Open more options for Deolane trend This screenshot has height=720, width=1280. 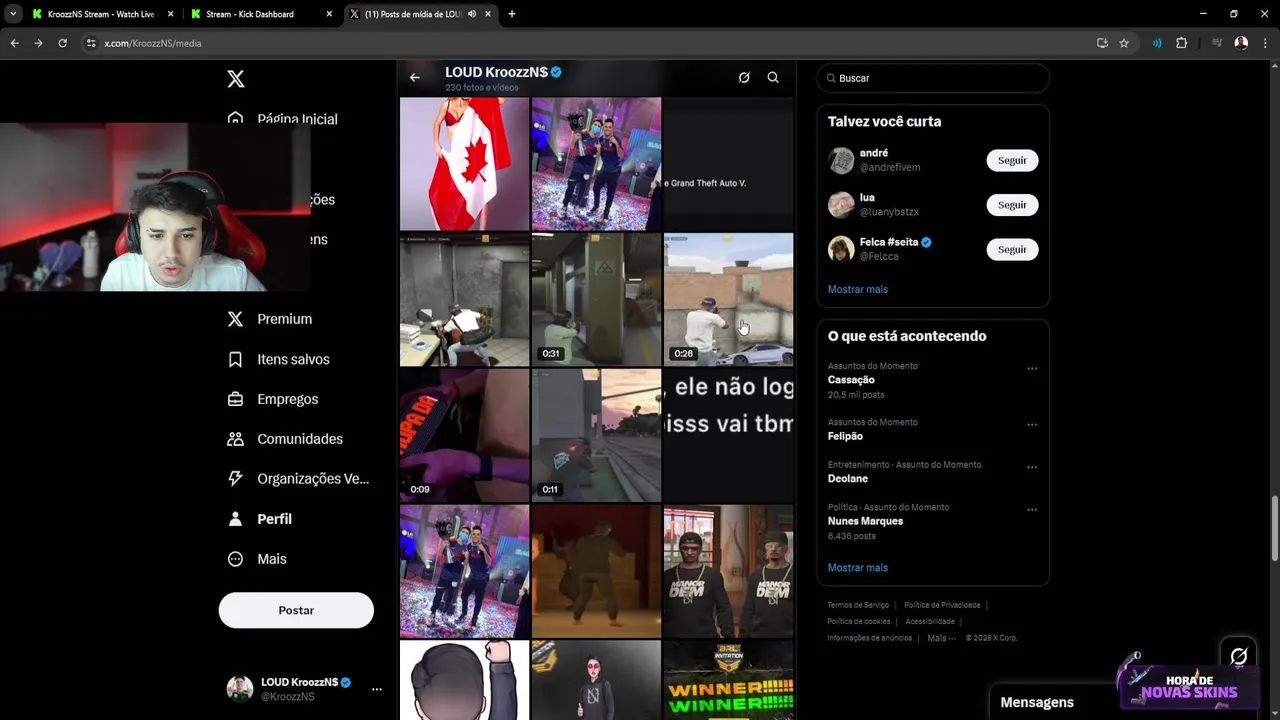pos(1032,467)
